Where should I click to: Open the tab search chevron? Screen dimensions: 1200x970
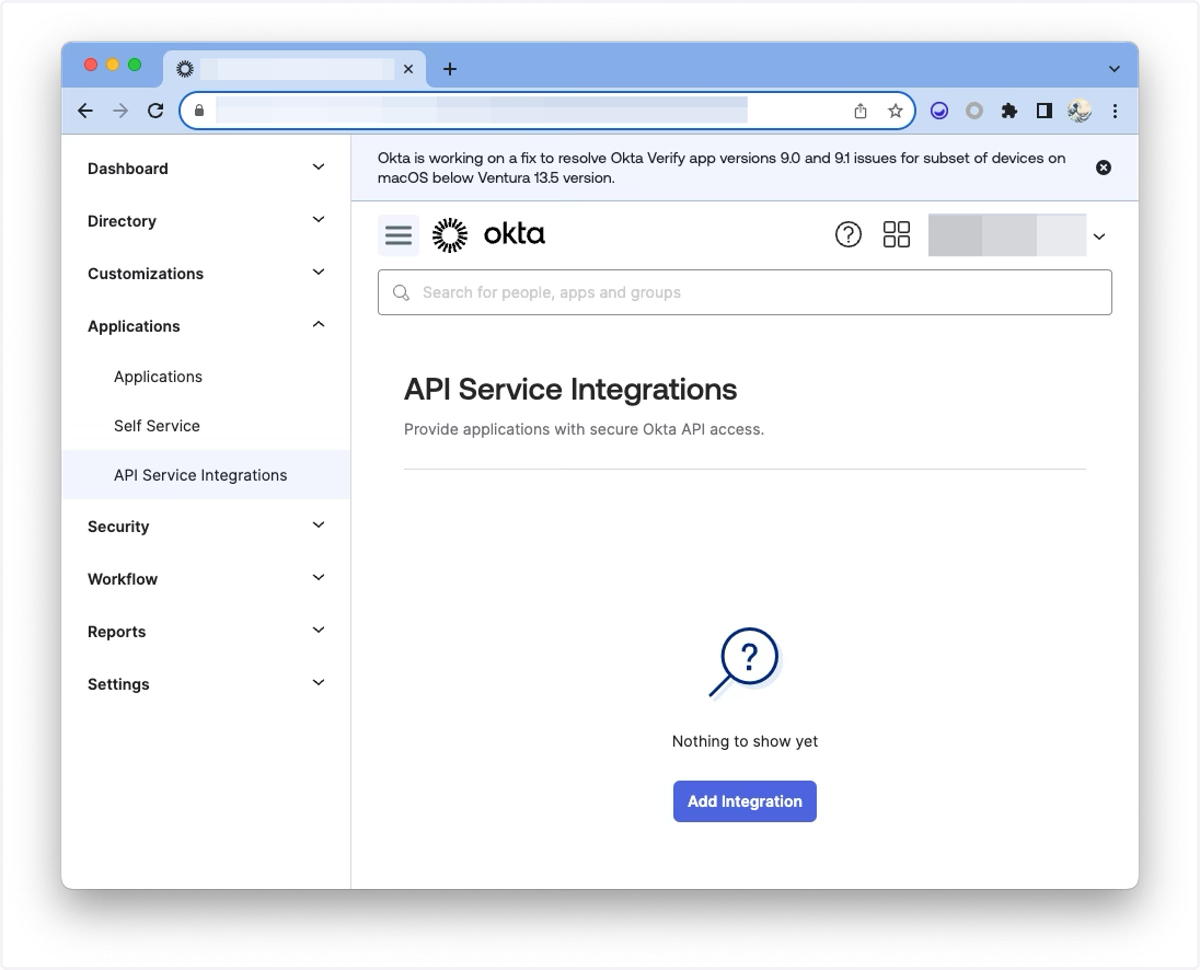[x=1114, y=69]
